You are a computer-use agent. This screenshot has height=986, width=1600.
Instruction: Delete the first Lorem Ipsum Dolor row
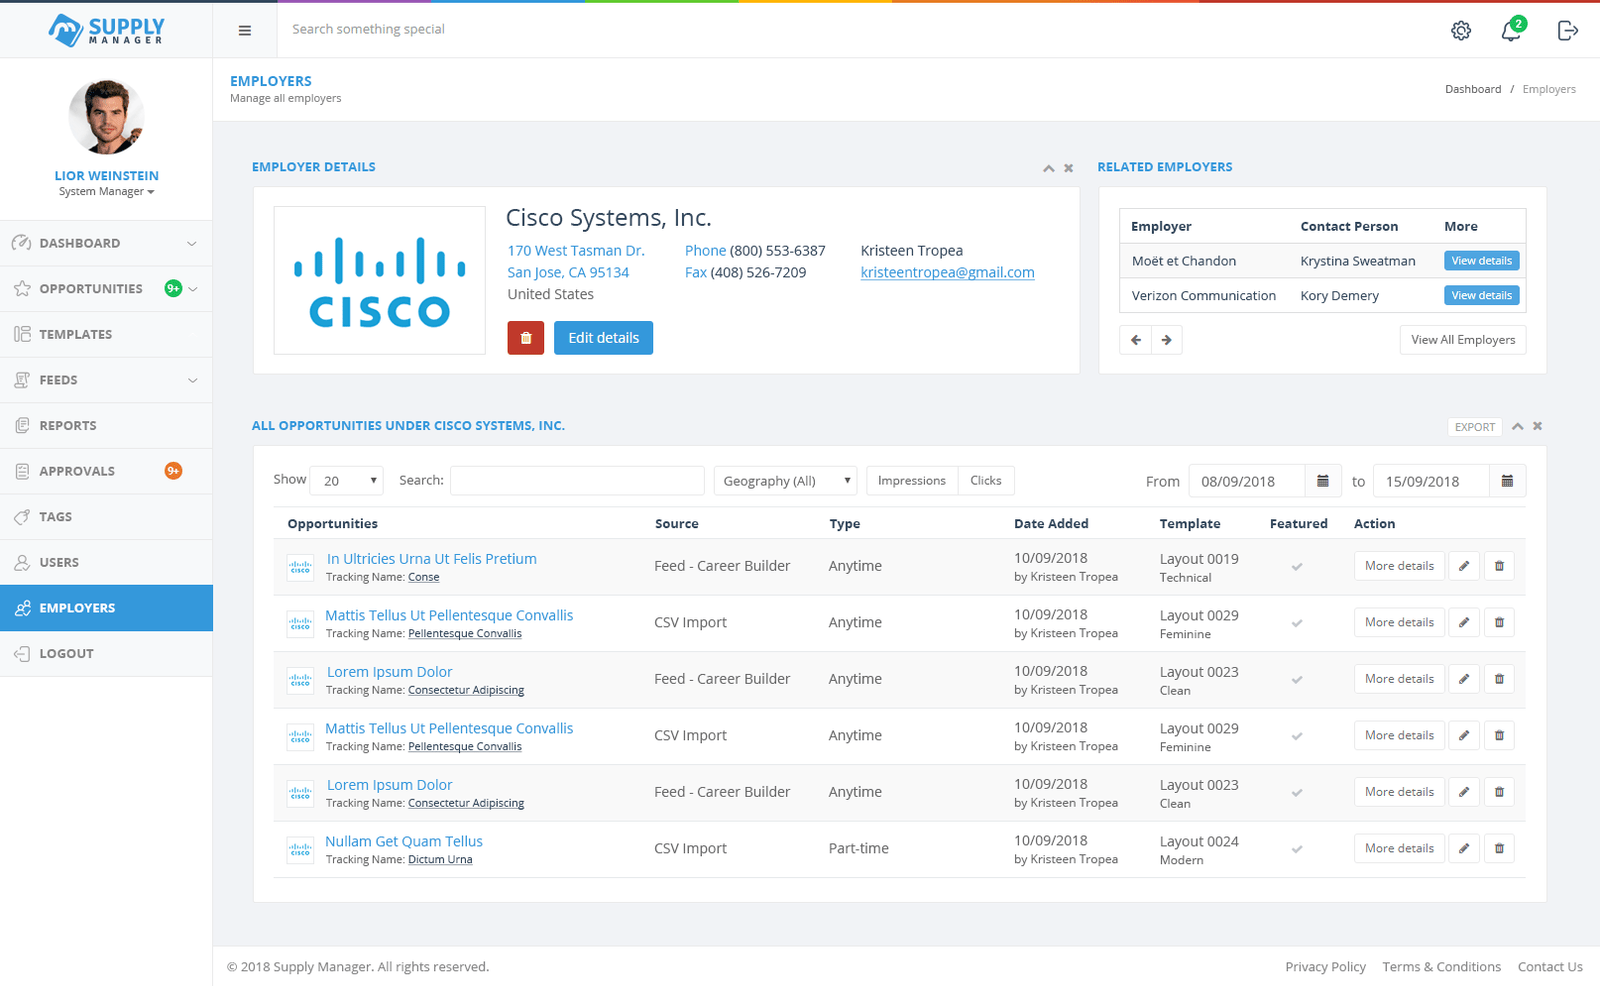(x=1499, y=679)
